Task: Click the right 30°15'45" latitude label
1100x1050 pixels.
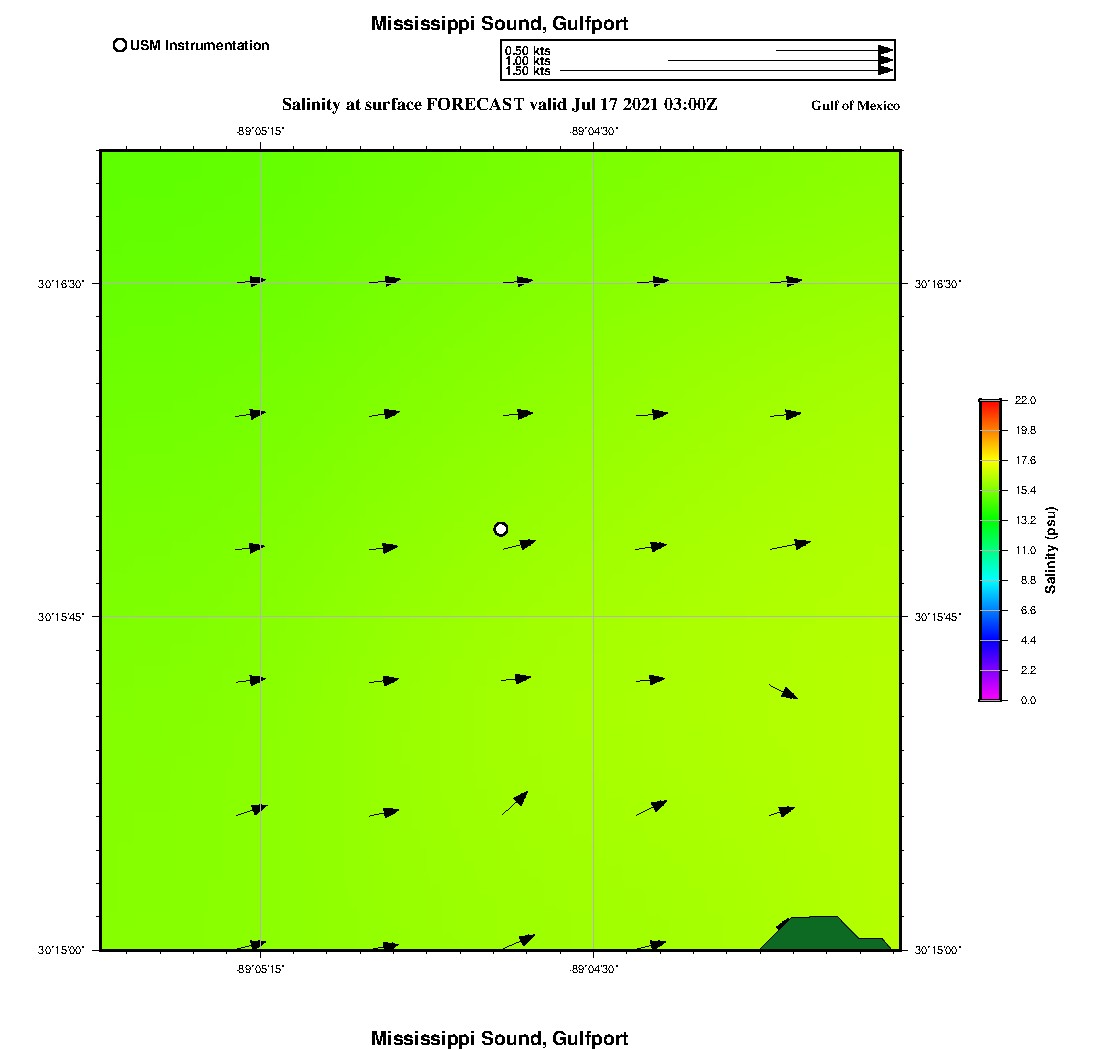Action: pos(937,617)
